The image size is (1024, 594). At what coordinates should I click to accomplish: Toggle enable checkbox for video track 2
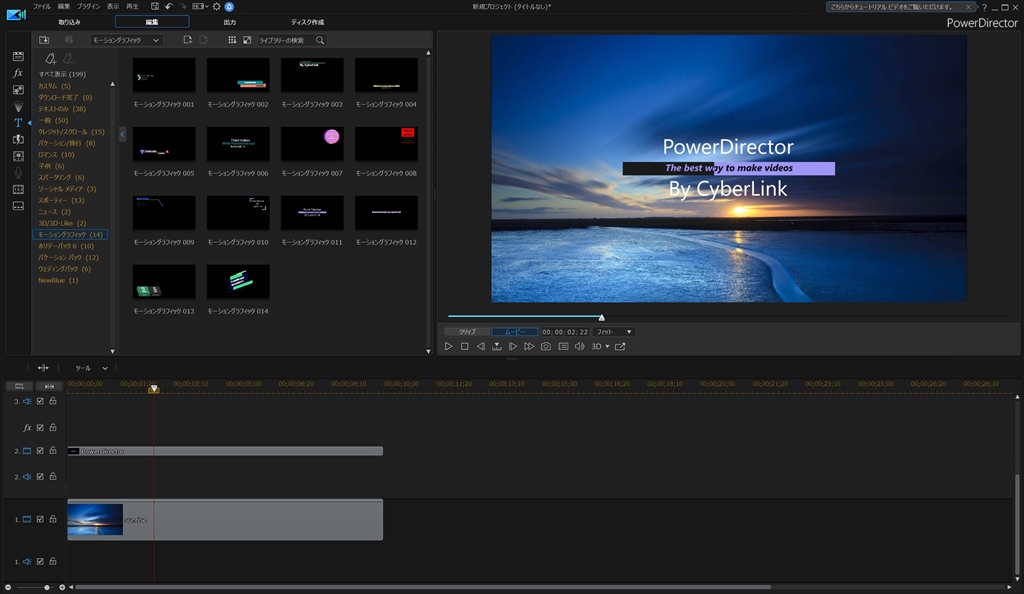[40, 451]
